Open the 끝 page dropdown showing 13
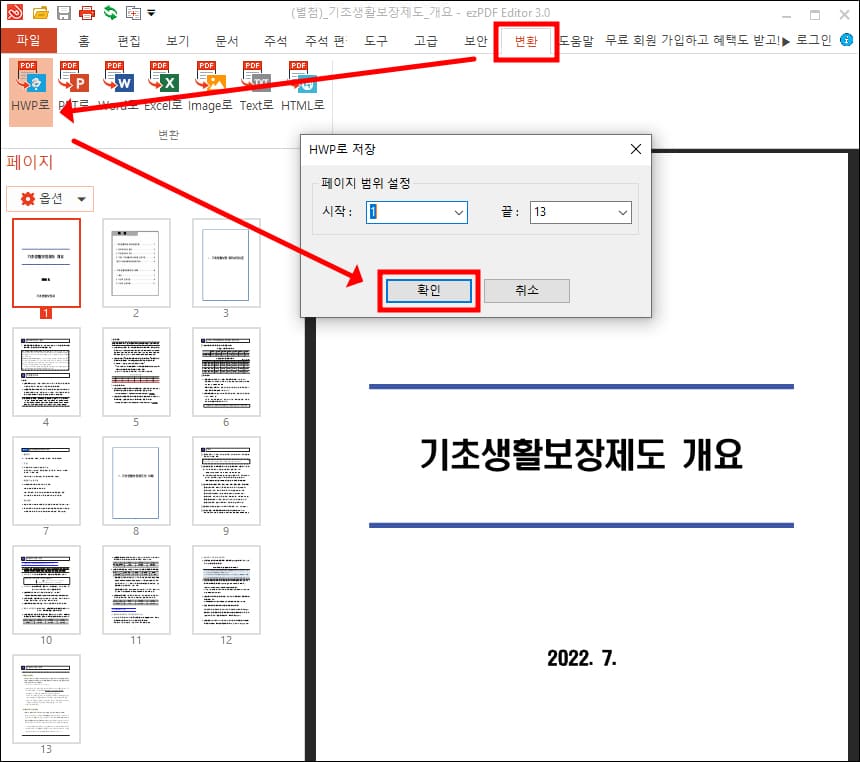This screenshot has width=860, height=762. click(622, 212)
